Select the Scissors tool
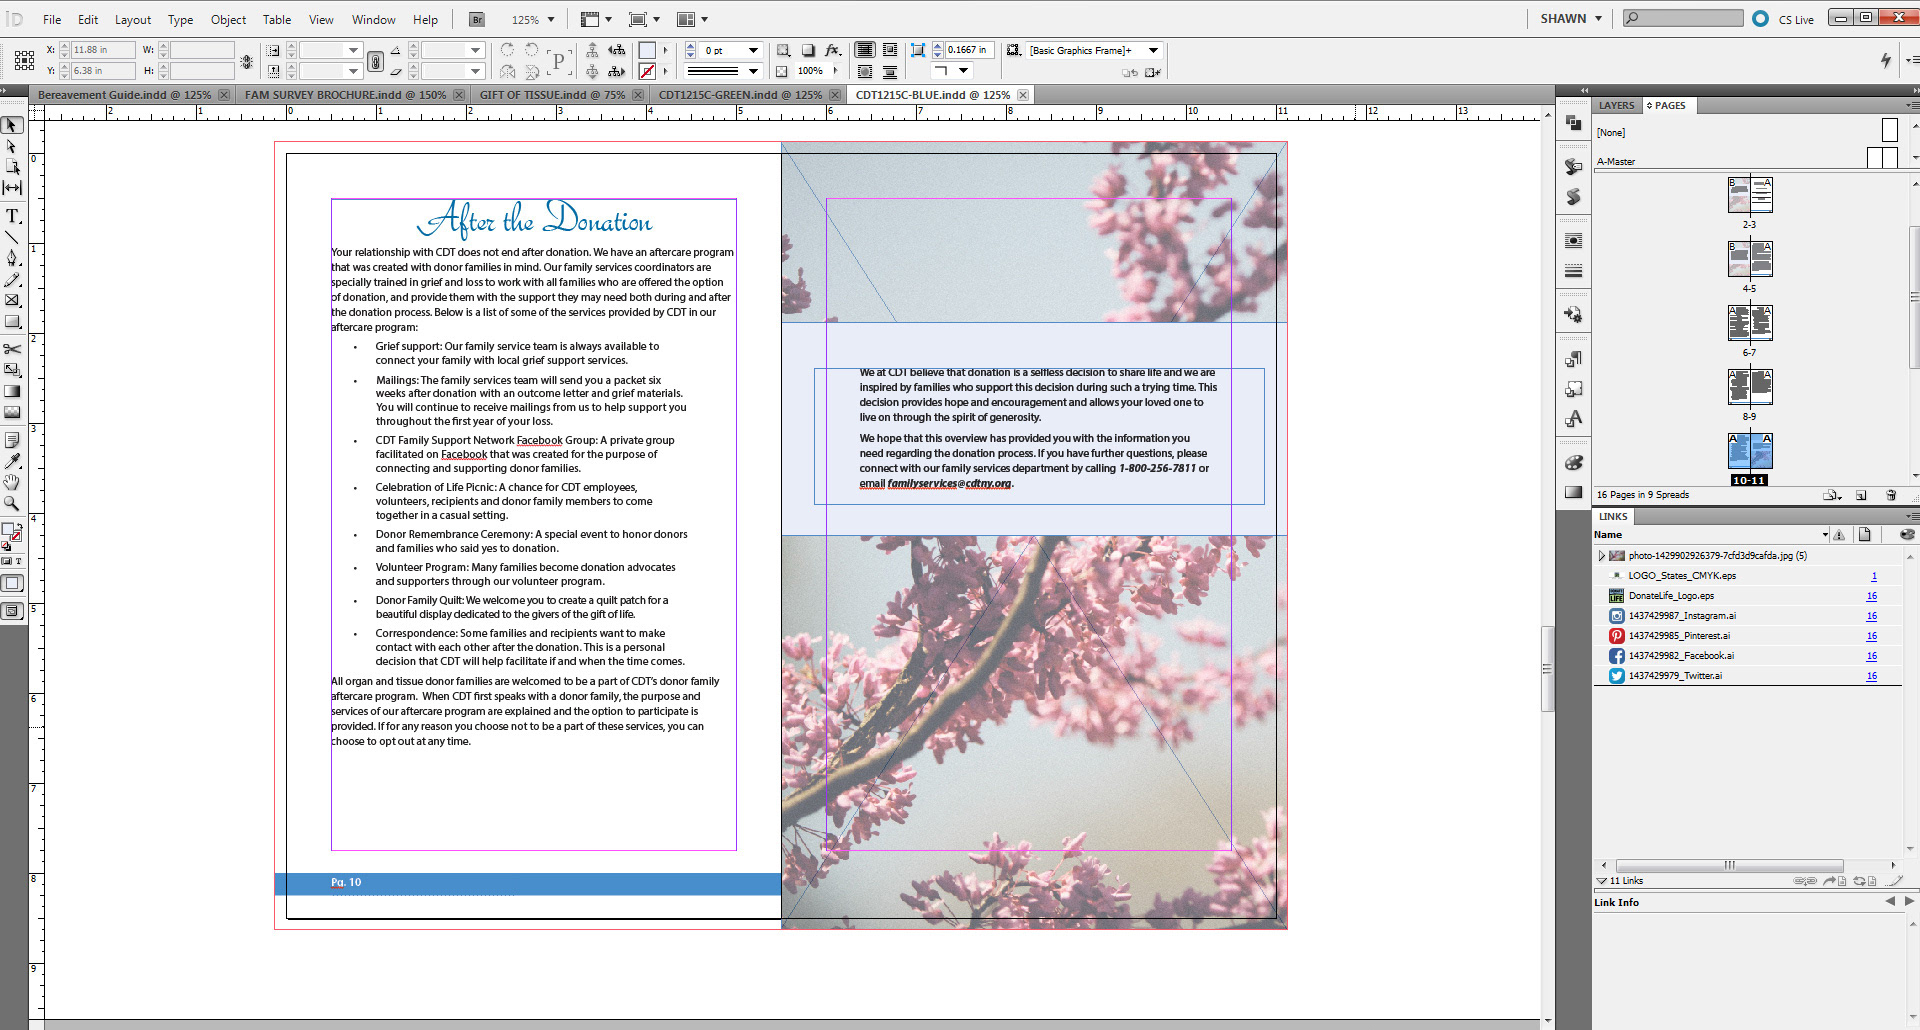Image resolution: width=1920 pixels, height=1030 pixels. coord(12,349)
